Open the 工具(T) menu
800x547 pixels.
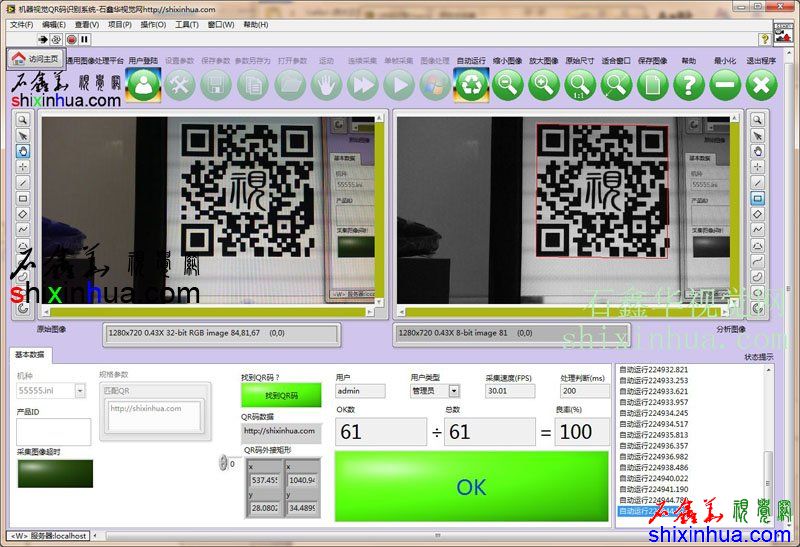coord(187,24)
